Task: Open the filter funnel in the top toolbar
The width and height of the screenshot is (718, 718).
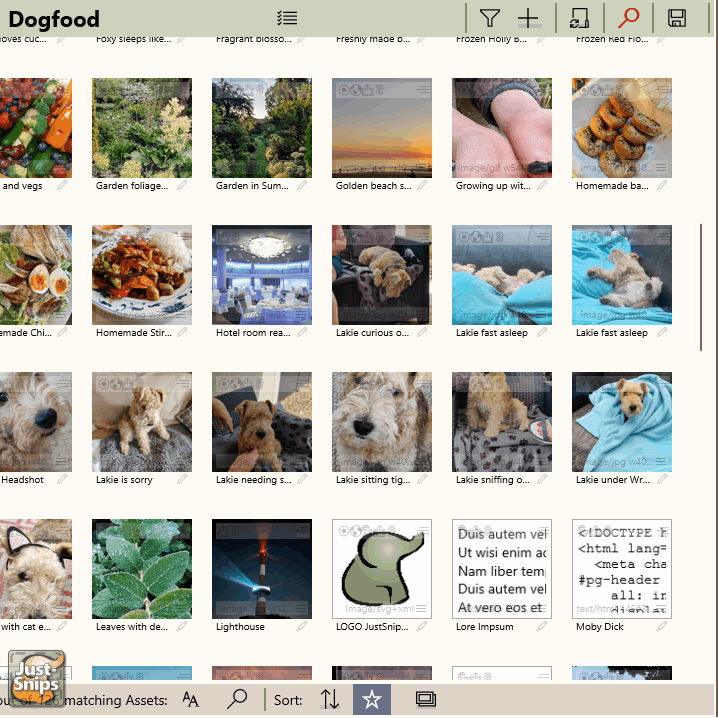Action: click(489, 18)
